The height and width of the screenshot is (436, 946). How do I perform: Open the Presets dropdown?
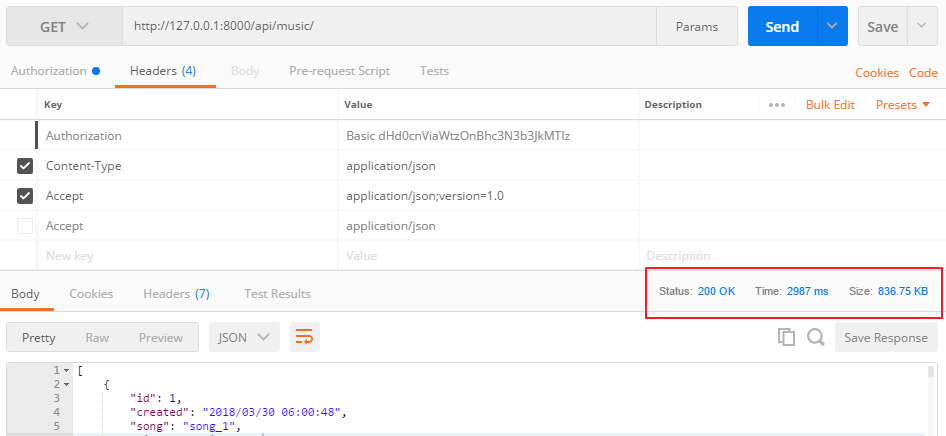(x=903, y=105)
